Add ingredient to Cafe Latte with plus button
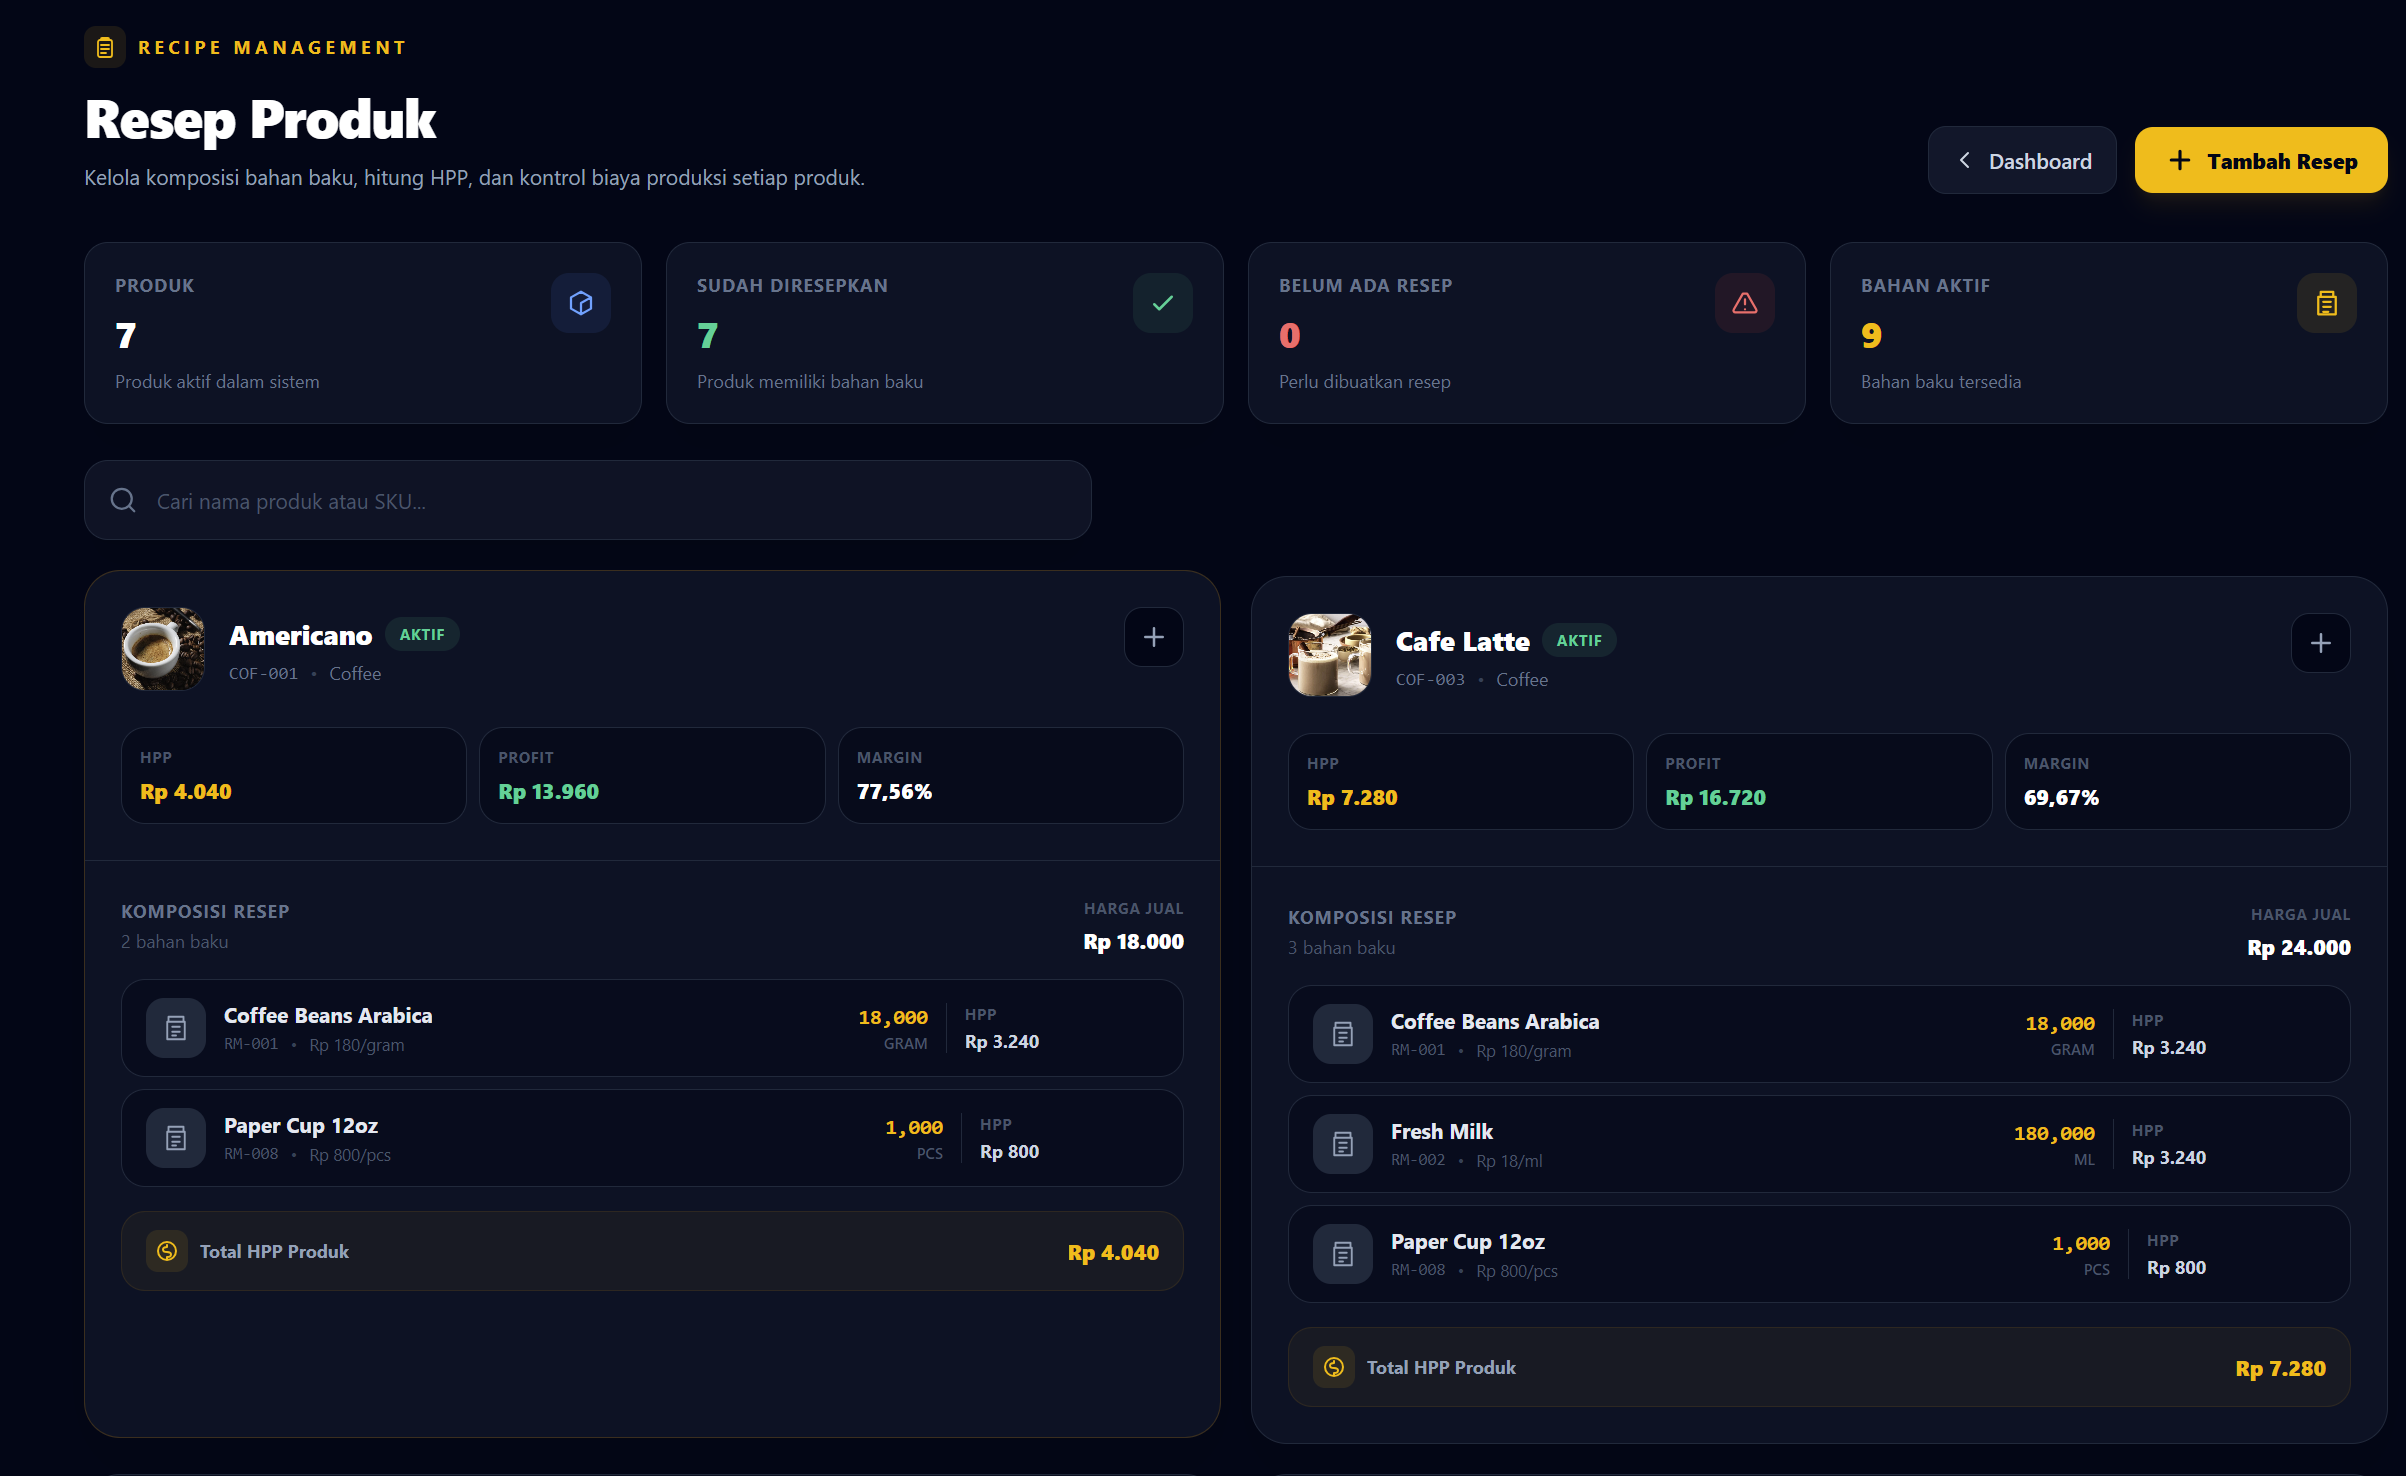This screenshot has width=2406, height=1476. [x=2321, y=643]
